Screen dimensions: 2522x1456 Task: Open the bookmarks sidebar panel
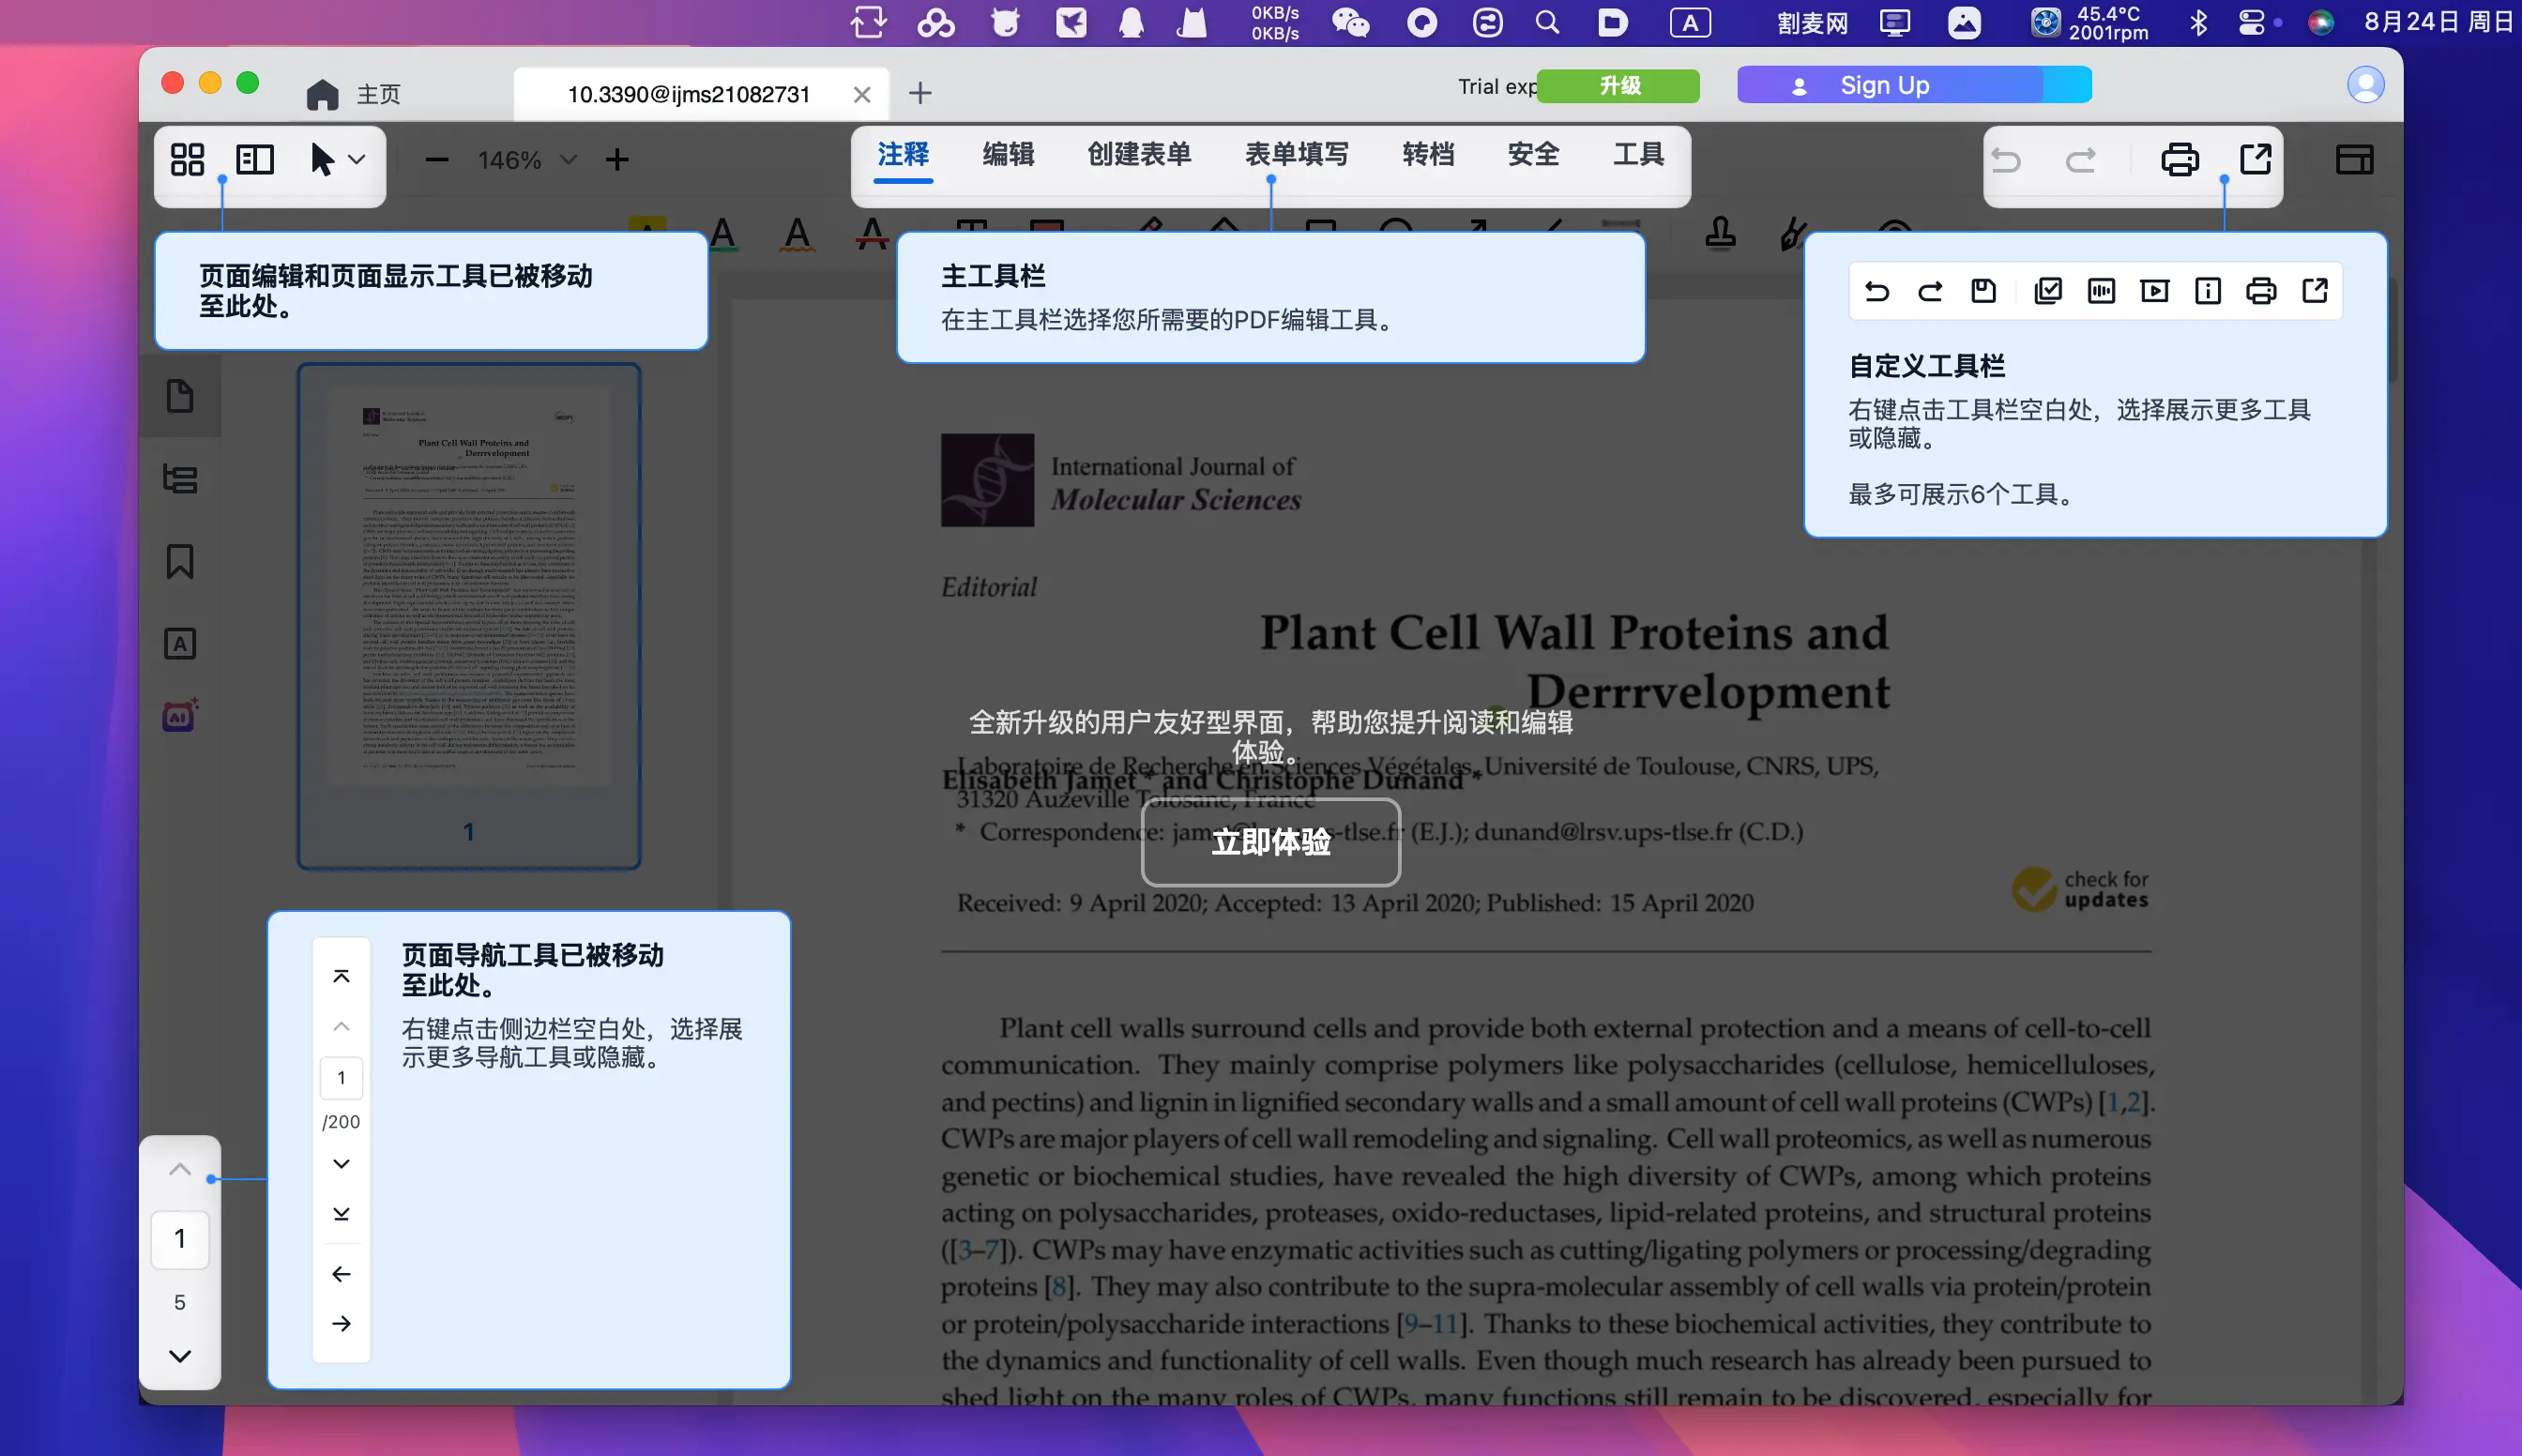pyautogui.click(x=180, y=562)
